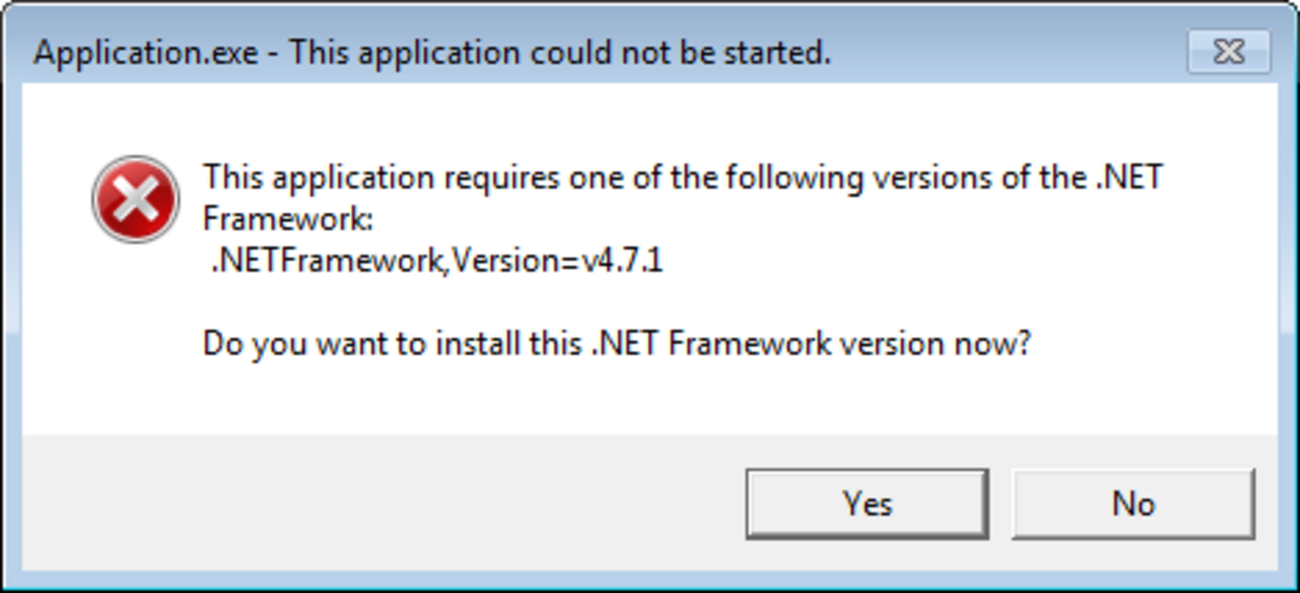Click blank white space right of 'v4.7.1'
Image resolution: width=1300 pixels, height=593 pixels.
point(900,262)
